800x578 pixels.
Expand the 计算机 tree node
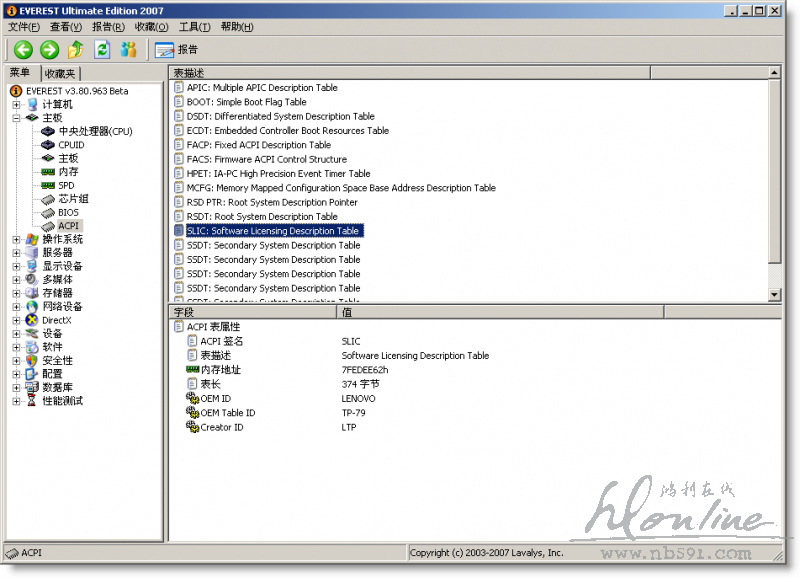[17, 104]
